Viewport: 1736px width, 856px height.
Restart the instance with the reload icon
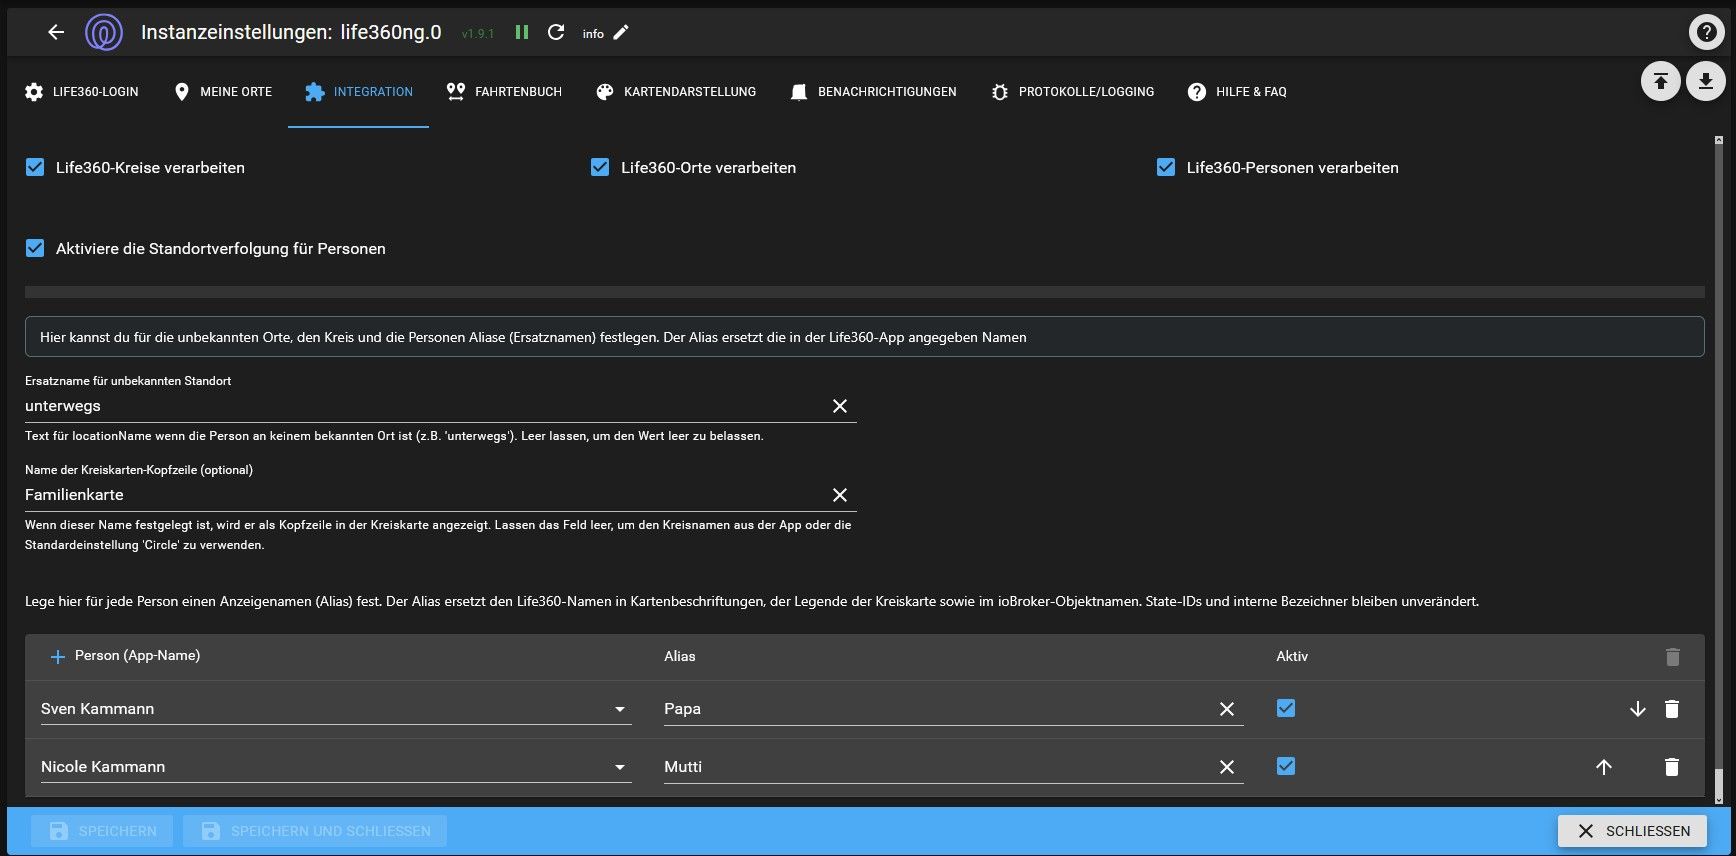pyautogui.click(x=556, y=32)
